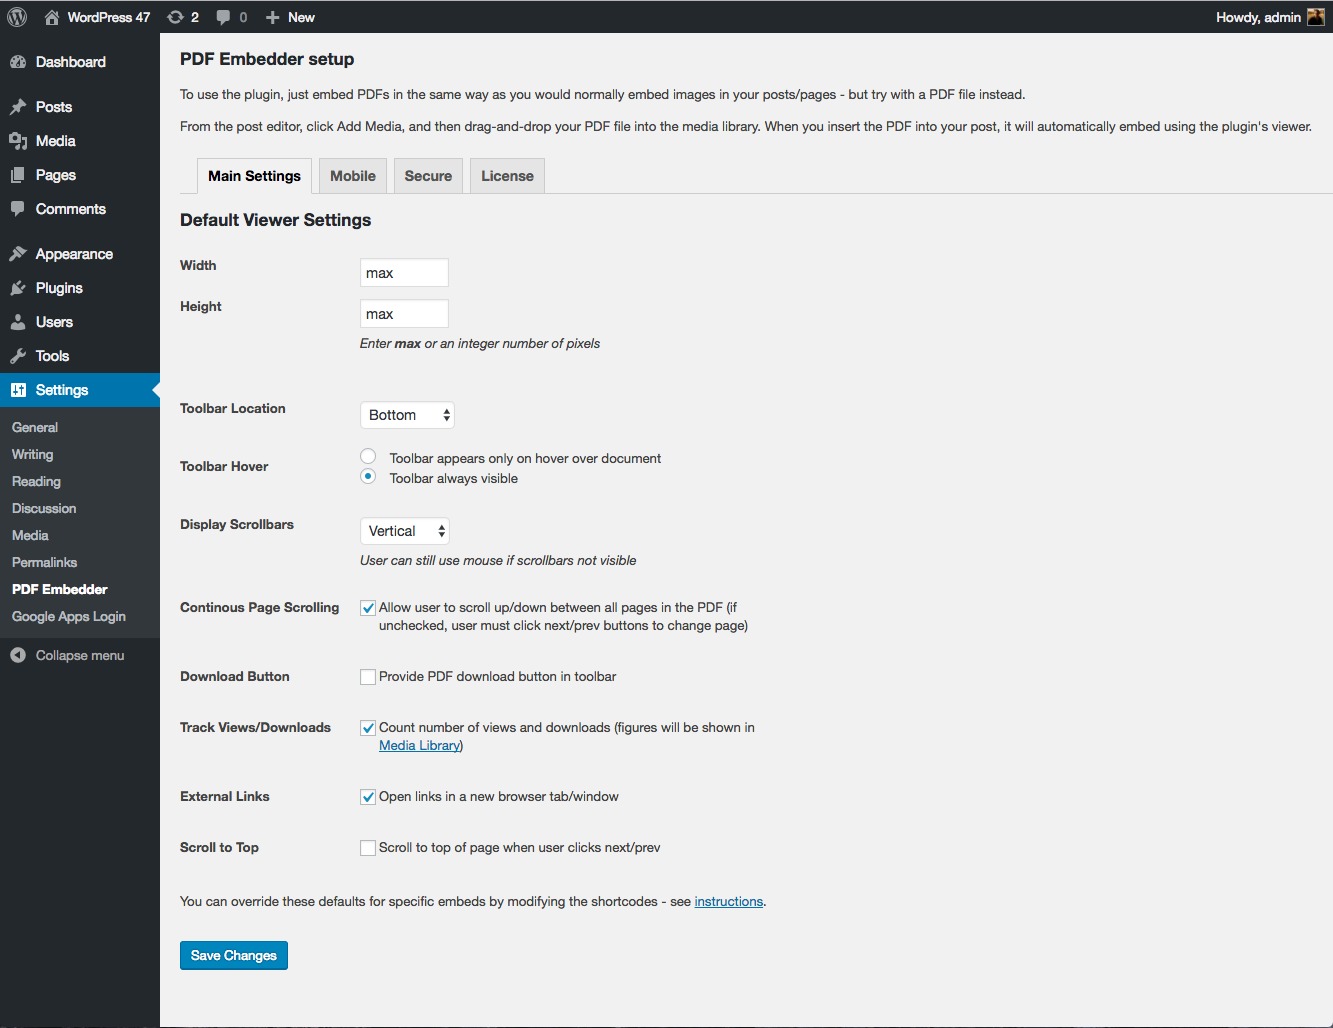This screenshot has width=1333, height=1028.
Task: Check Scroll to top of page option
Action: pyautogui.click(x=368, y=848)
